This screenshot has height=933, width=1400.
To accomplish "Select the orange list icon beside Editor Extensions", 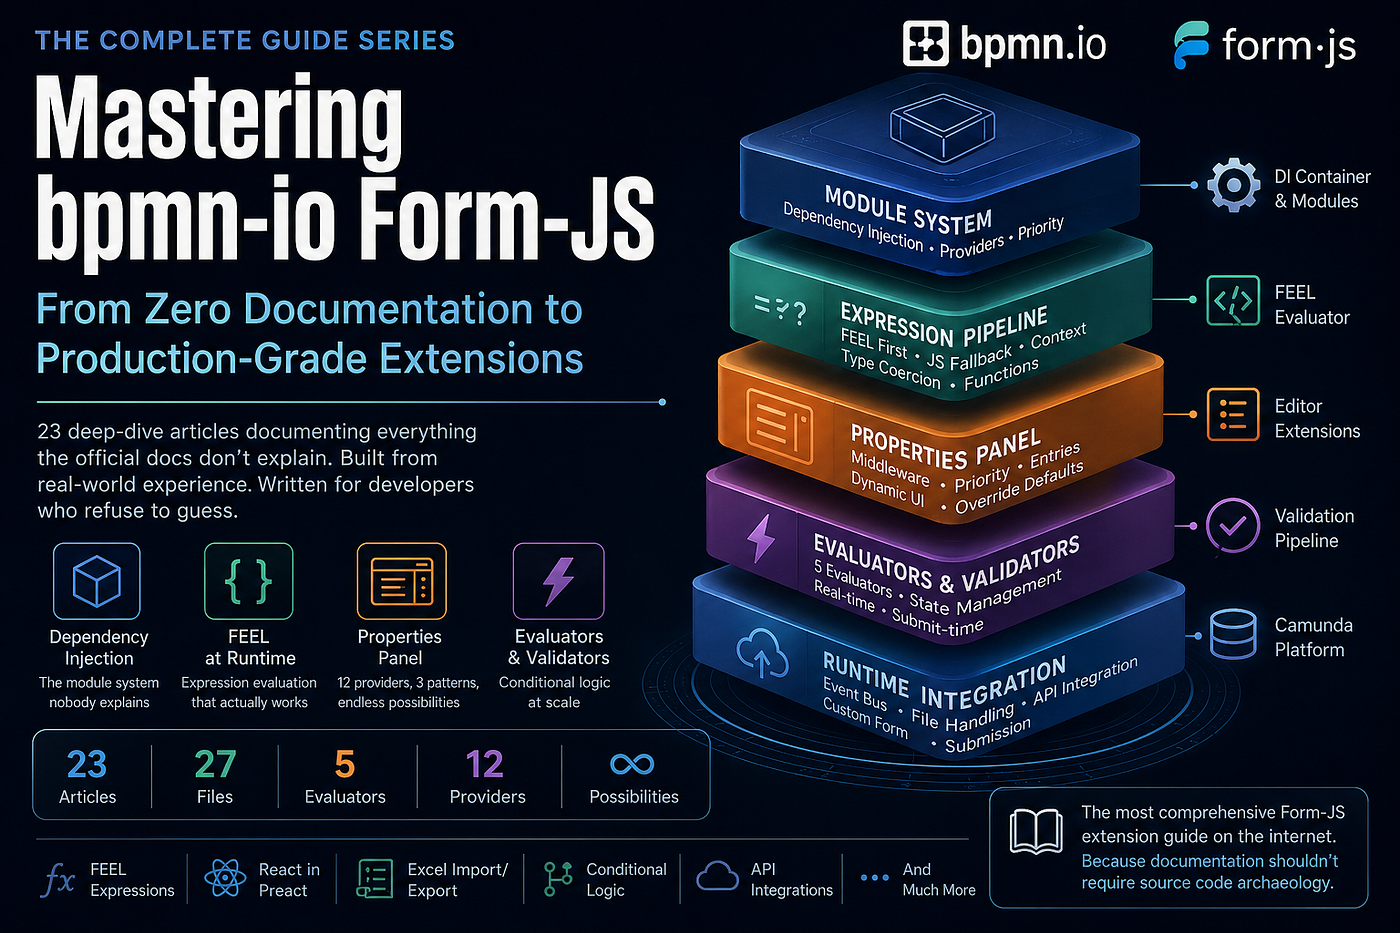I will click(1233, 414).
